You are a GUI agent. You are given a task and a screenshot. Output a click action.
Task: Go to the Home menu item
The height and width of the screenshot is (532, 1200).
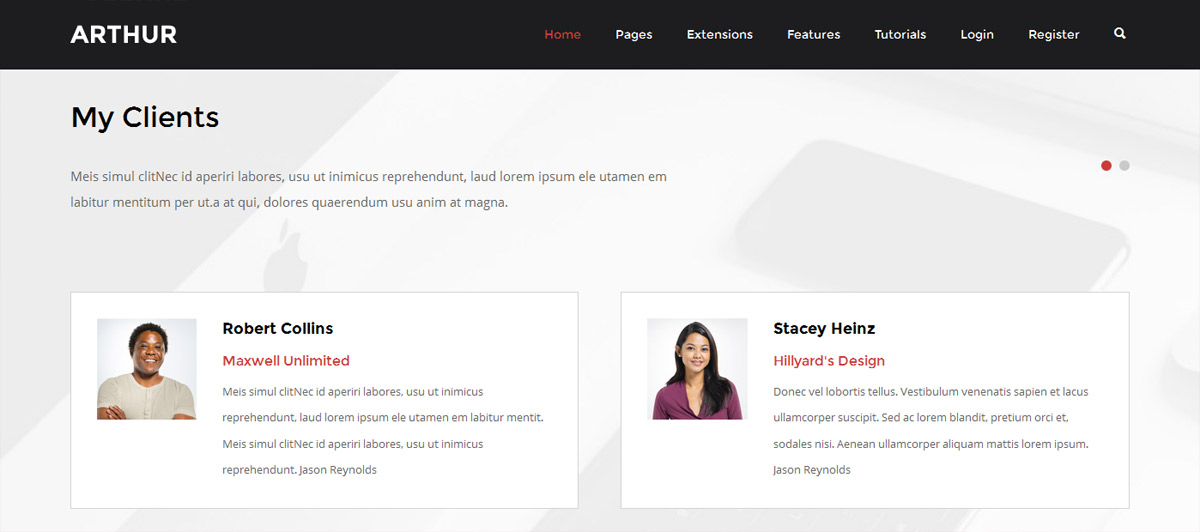click(562, 34)
